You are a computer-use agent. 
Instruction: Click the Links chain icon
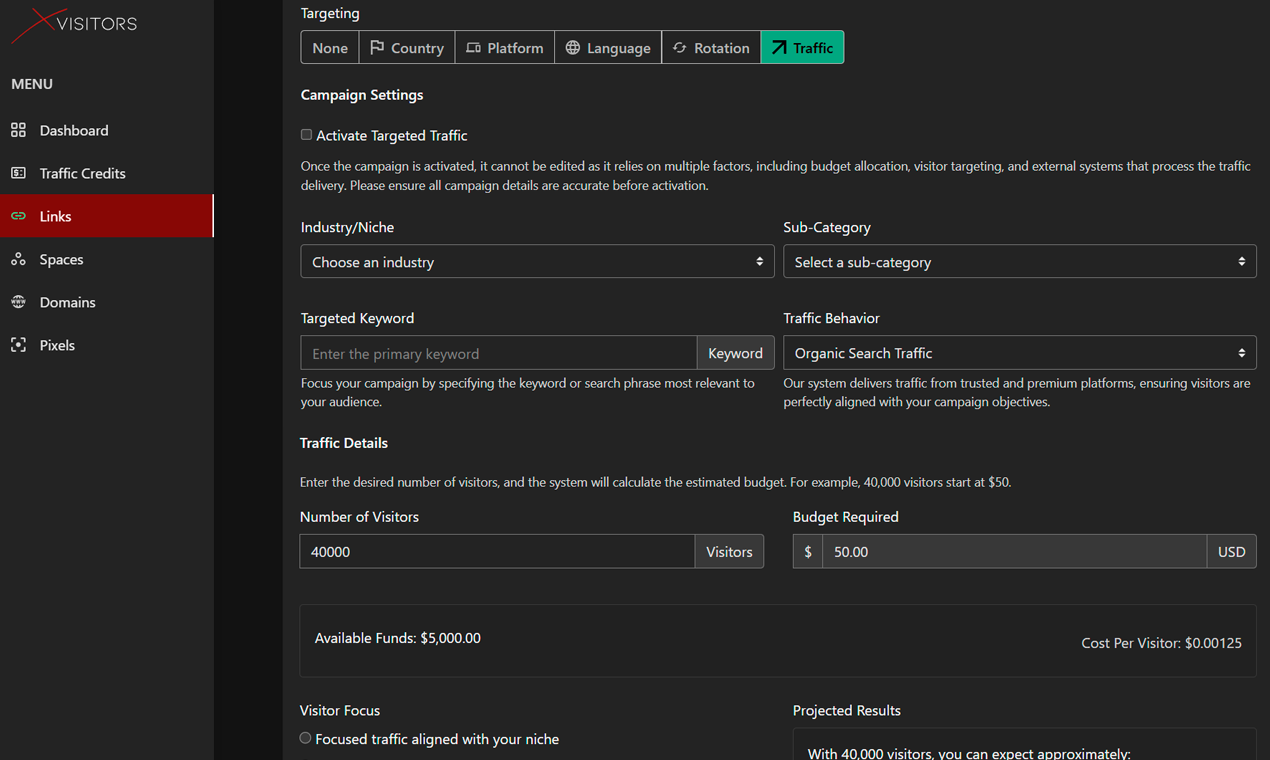18,216
